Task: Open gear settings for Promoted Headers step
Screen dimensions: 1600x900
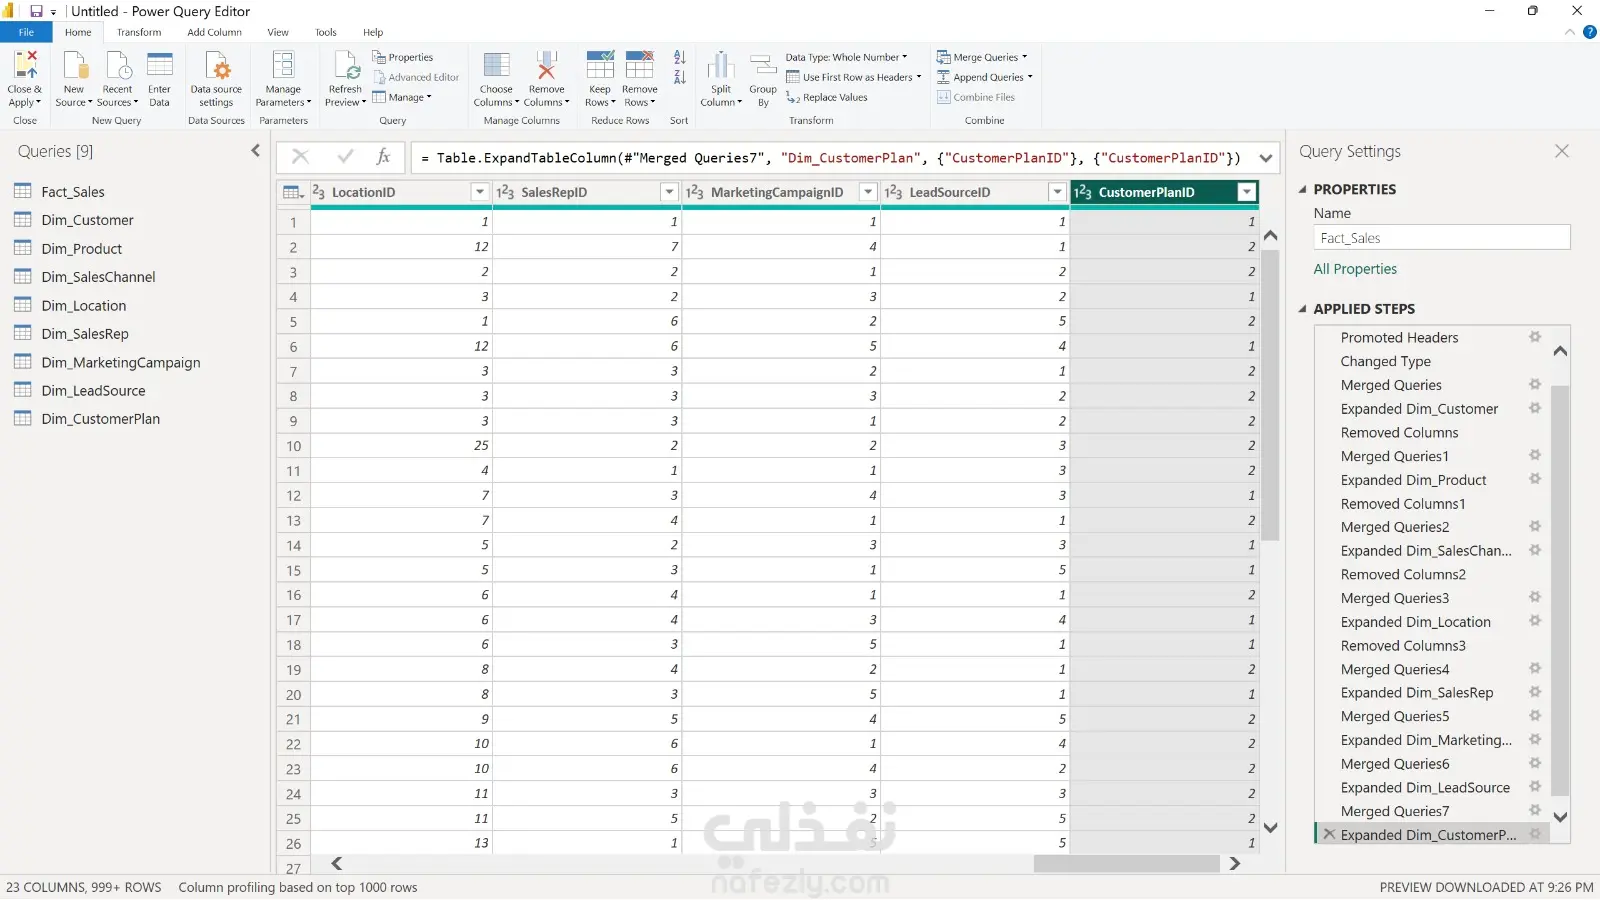Action: (x=1535, y=337)
